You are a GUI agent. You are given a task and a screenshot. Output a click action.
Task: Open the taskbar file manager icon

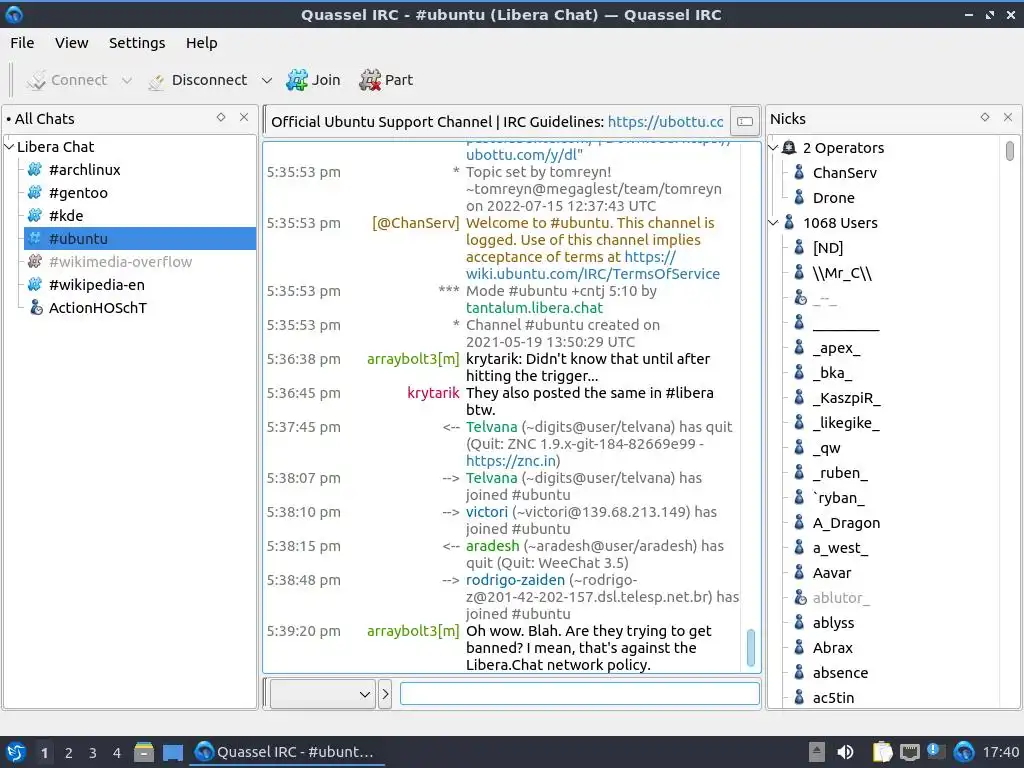(144, 752)
